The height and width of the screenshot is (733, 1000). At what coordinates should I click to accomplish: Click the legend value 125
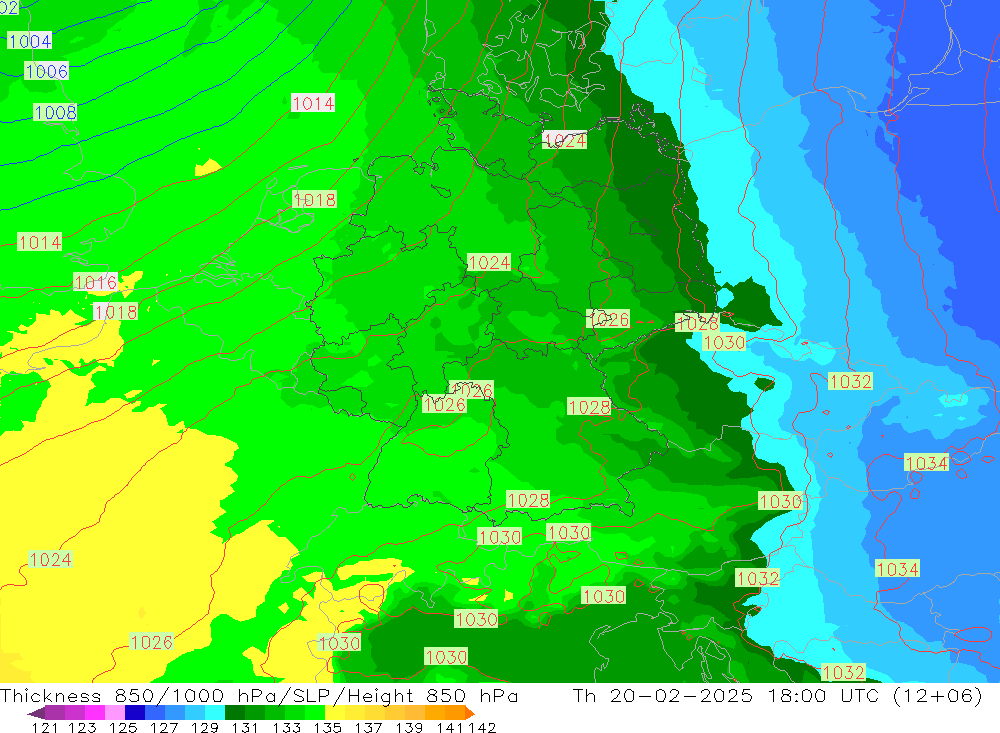pos(123,727)
